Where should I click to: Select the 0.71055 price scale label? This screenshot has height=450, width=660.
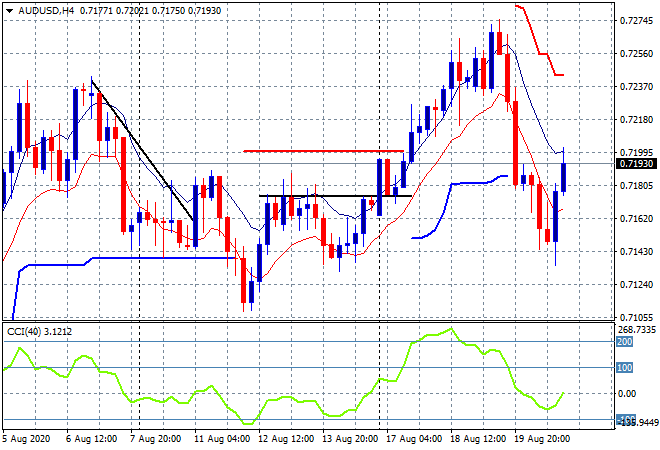pos(636,317)
